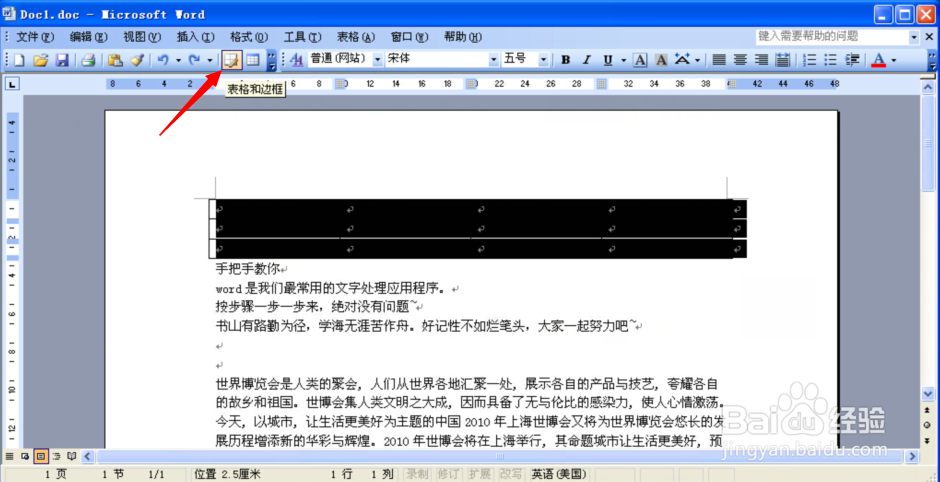Open character scaling dropdown arrow
940x482 pixels.
click(x=698, y=60)
